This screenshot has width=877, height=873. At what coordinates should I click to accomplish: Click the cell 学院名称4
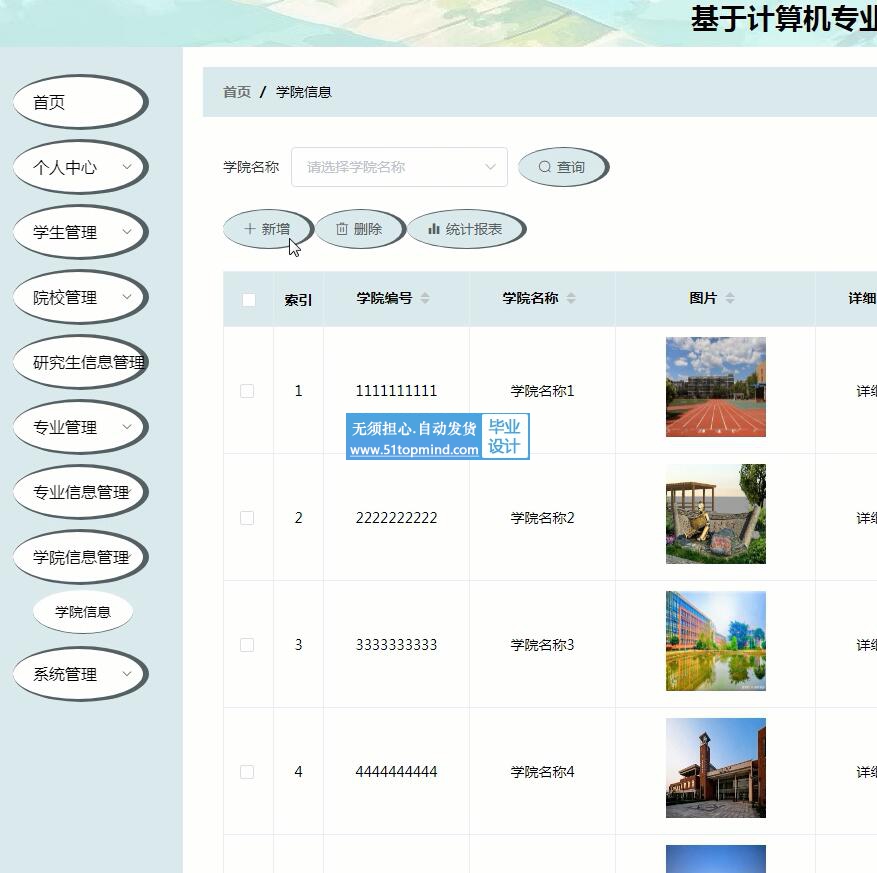point(543,772)
